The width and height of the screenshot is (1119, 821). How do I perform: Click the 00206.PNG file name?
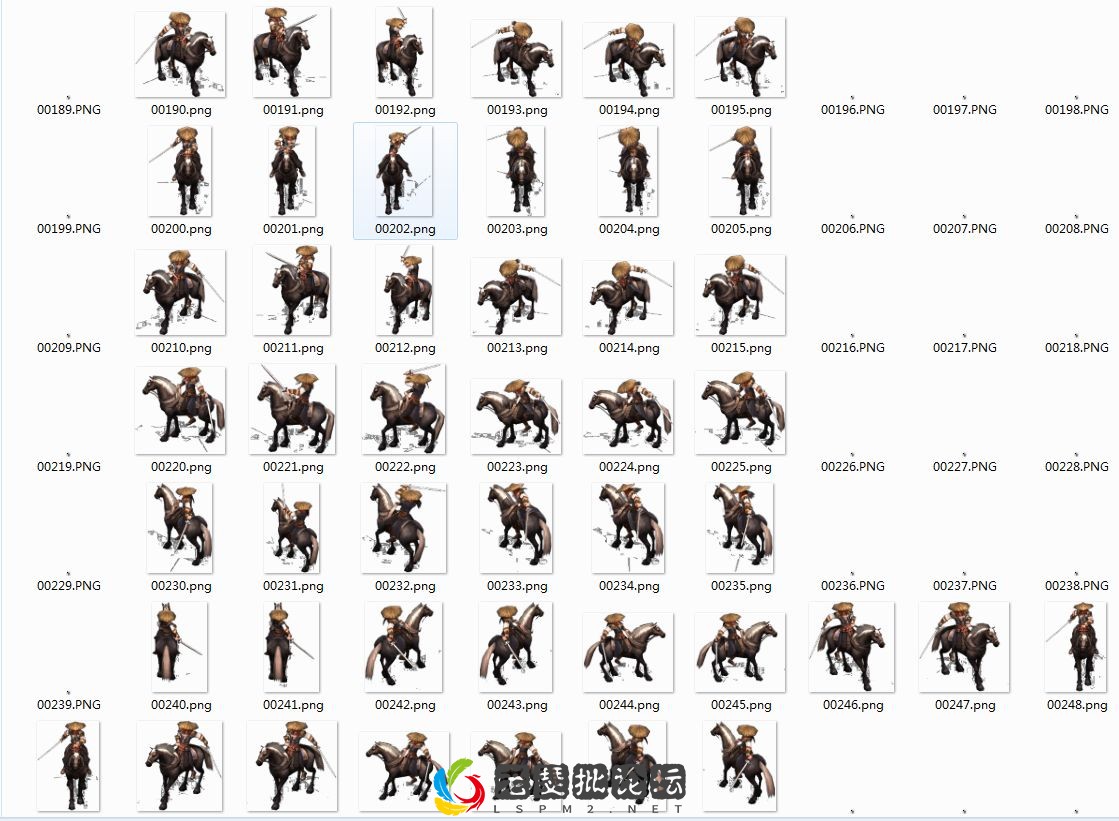coord(853,228)
